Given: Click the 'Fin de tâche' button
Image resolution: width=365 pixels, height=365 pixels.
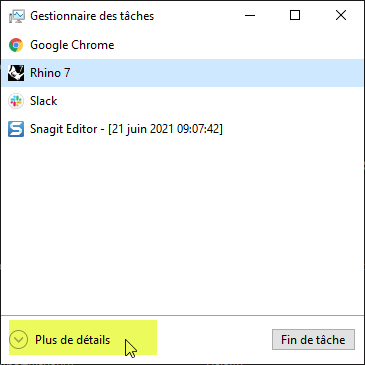Looking at the screenshot, I should tap(313, 340).
